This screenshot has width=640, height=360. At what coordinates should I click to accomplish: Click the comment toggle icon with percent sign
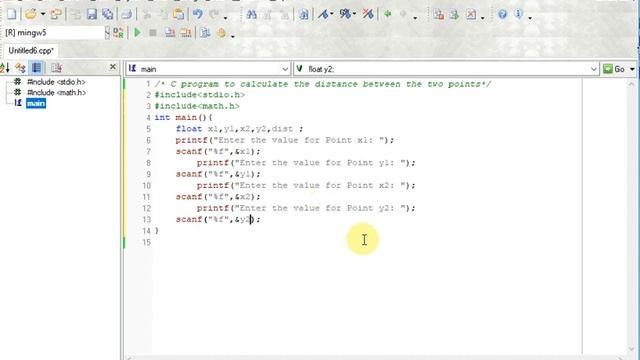click(345, 15)
